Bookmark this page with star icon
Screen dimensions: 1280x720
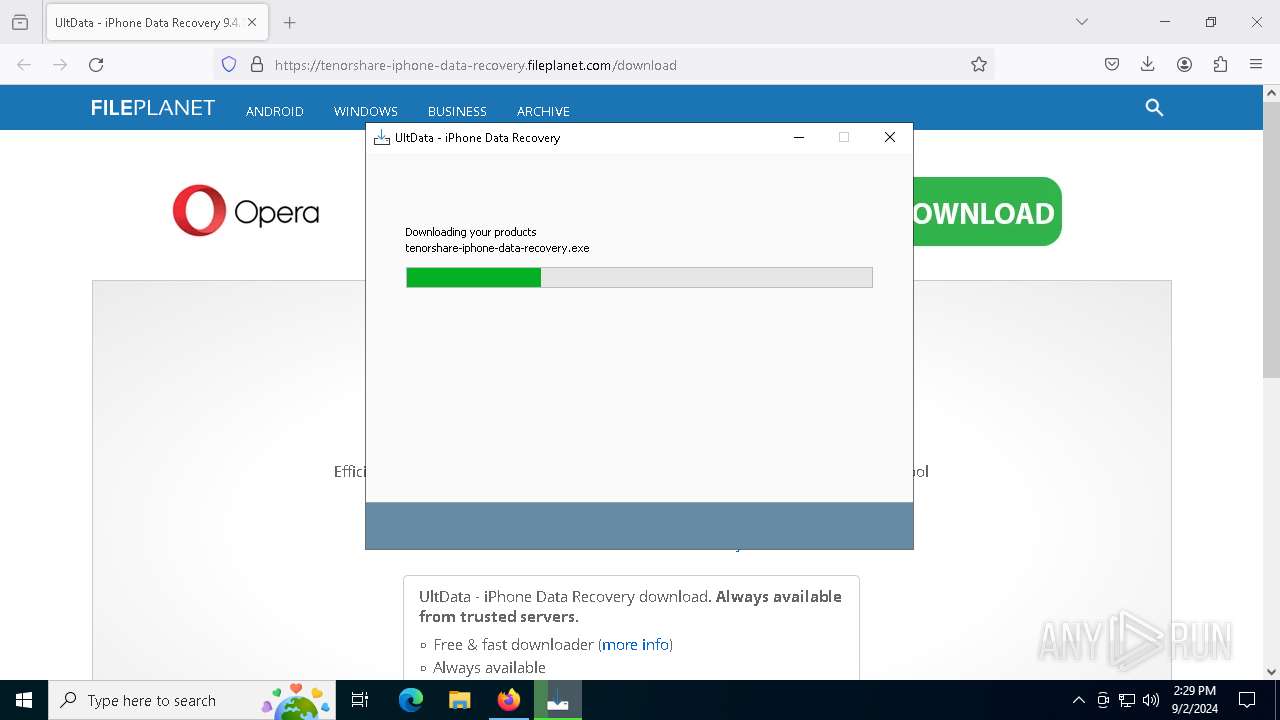tap(979, 65)
